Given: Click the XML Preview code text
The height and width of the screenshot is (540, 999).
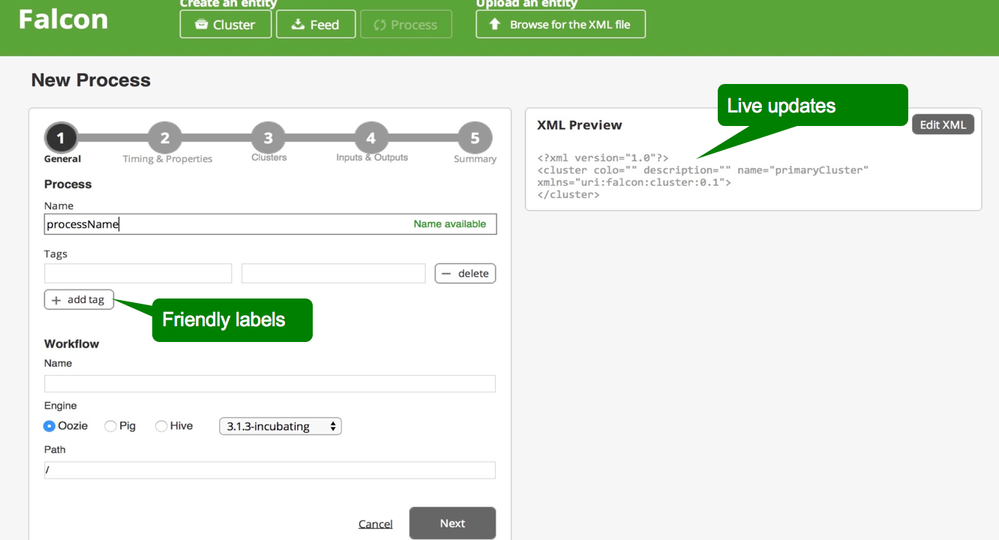Looking at the screenshot, I should (x=703, y=176).
